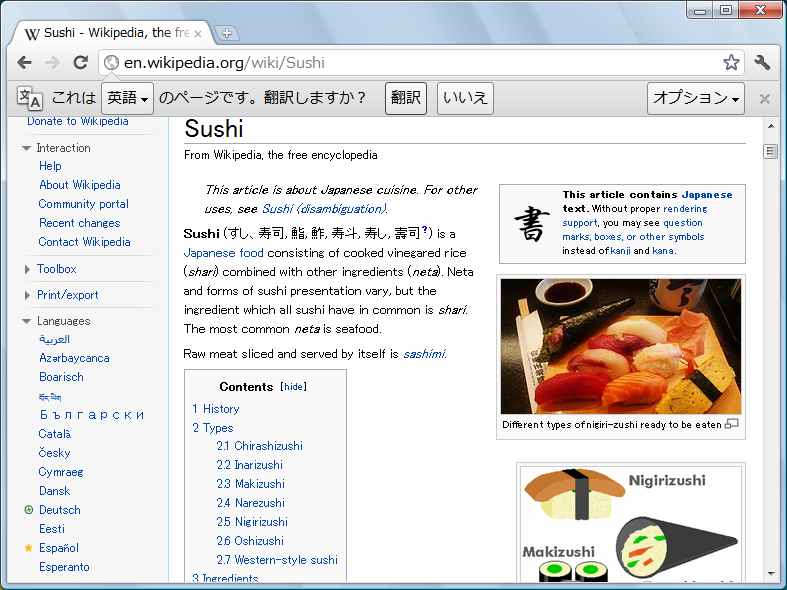Click the kanji calligraphy icon
This screenshot has width=787, height=590.
pos(530,223)
